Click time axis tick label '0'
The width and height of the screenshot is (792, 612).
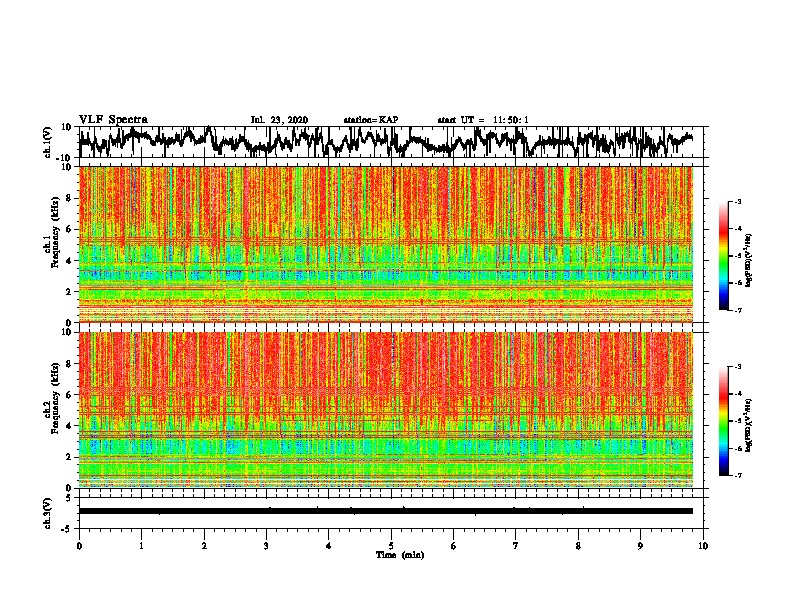pos(79,546)
